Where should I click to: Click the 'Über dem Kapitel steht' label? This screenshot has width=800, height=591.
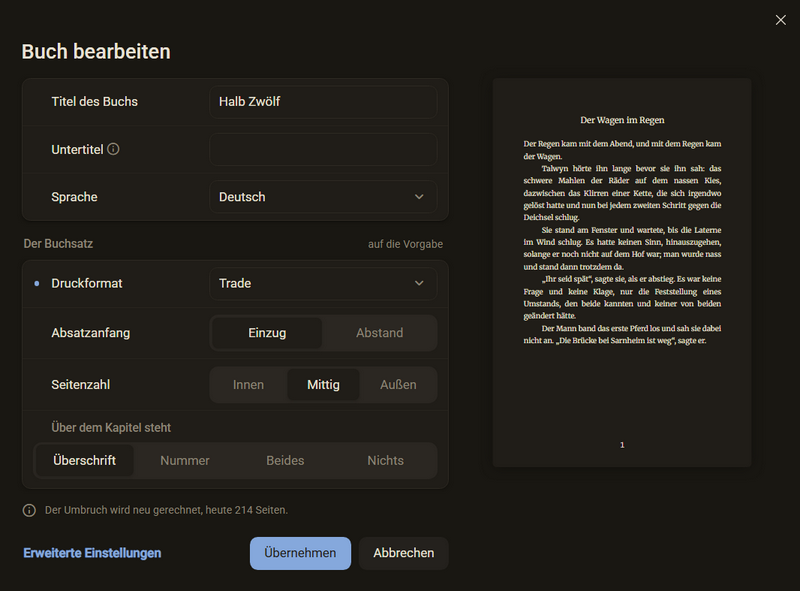(111, 428)
